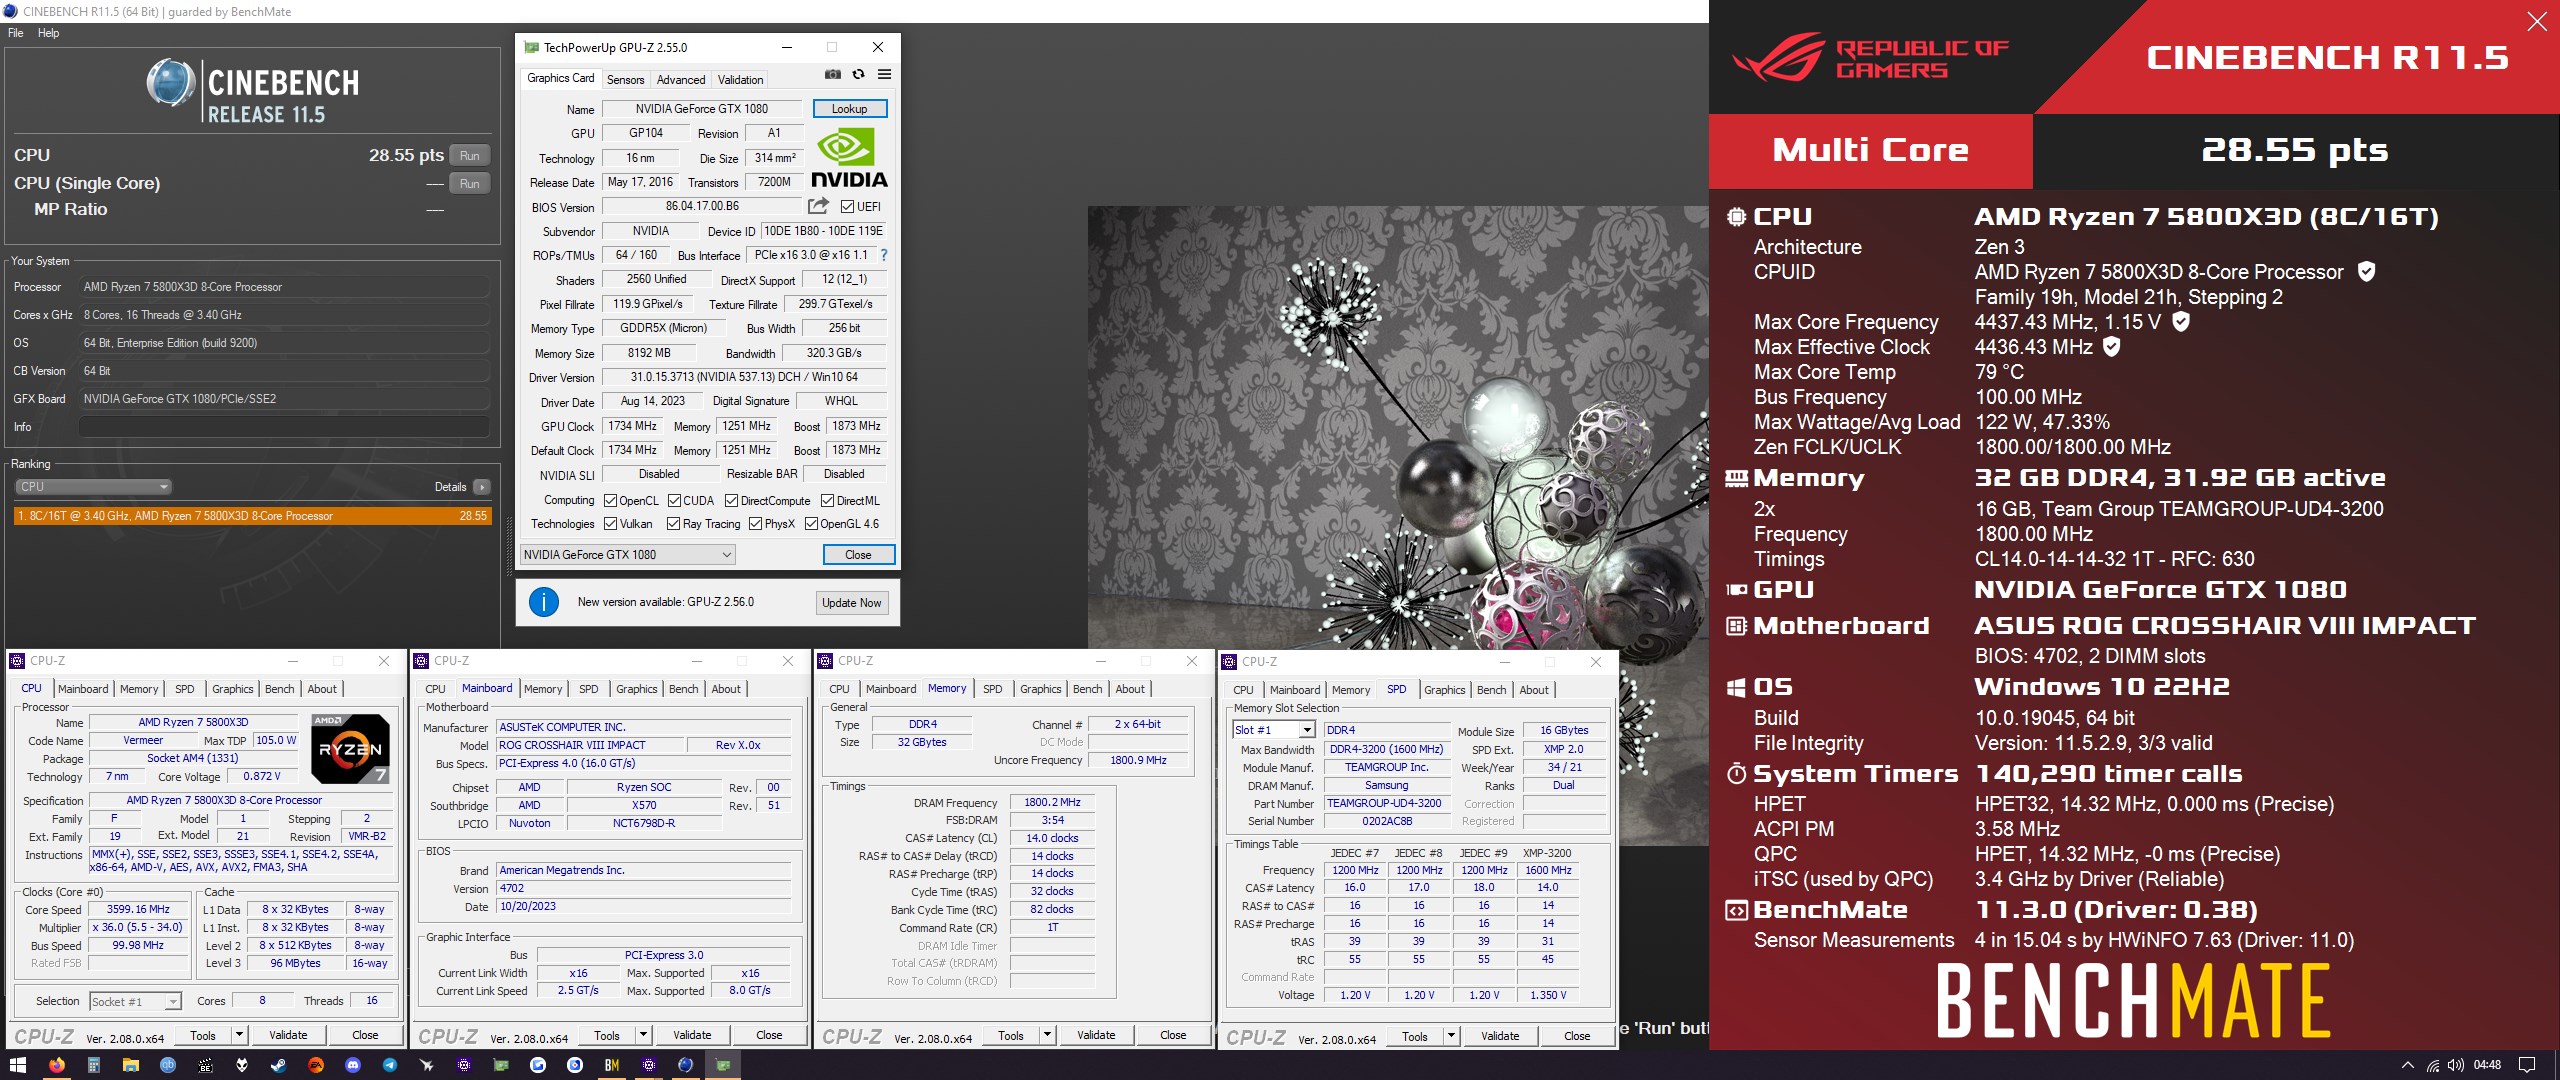
Task: Click the NVIDIA logo in GPU-Z
Action: 849,159
